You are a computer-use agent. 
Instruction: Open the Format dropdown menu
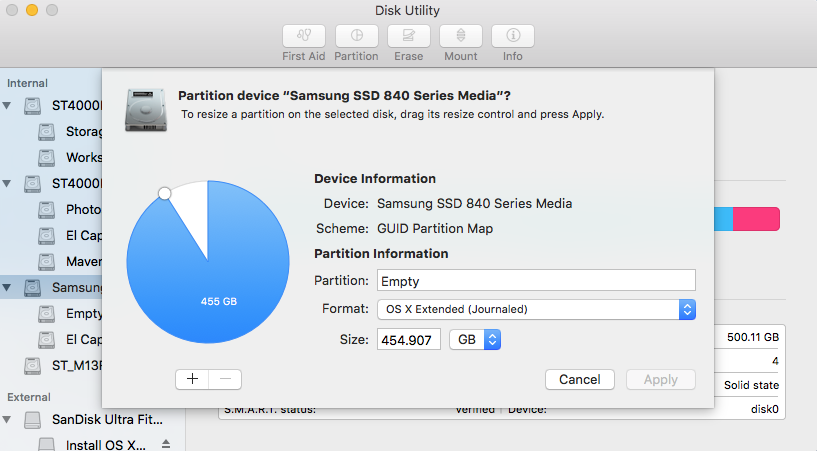[536, 309]
